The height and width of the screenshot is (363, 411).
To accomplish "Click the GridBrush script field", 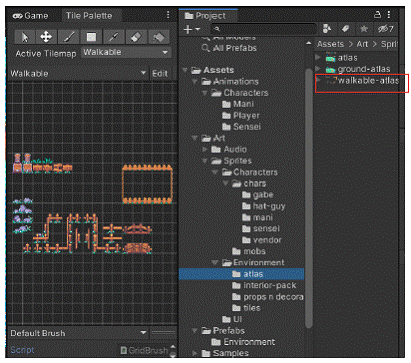I will pos(144,350).
